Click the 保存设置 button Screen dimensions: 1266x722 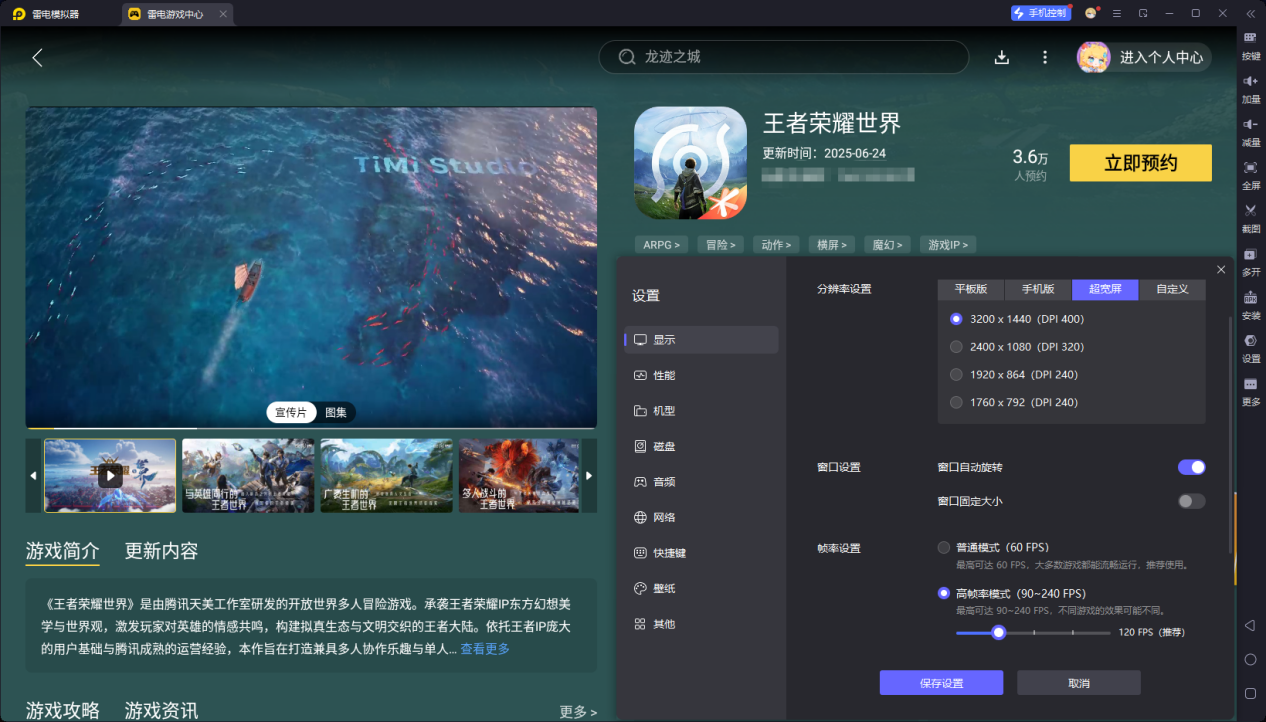pos(941,683)
